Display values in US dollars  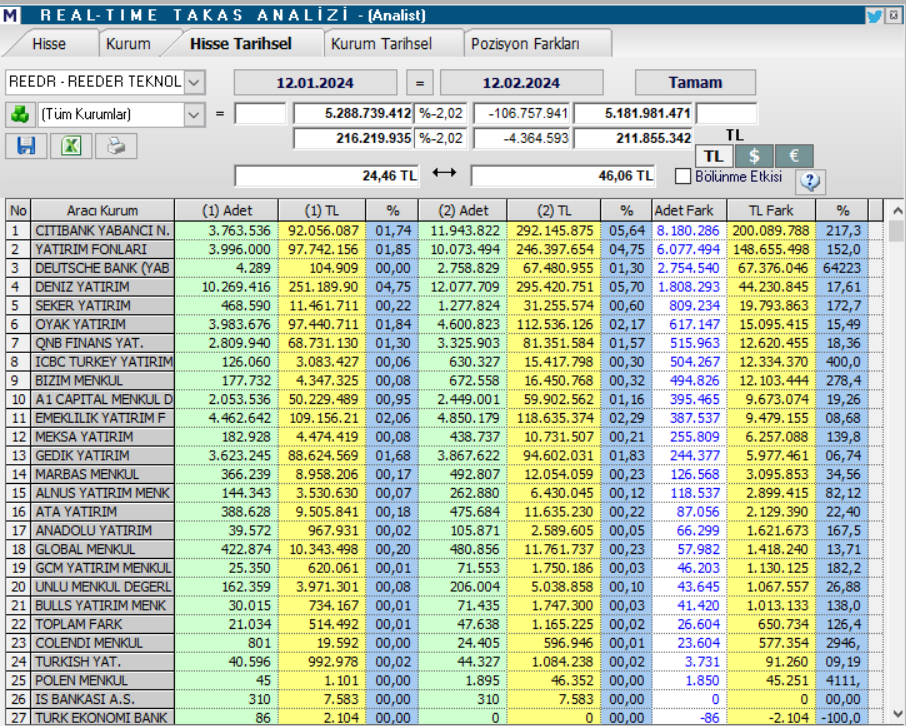(x=753, y=156)
